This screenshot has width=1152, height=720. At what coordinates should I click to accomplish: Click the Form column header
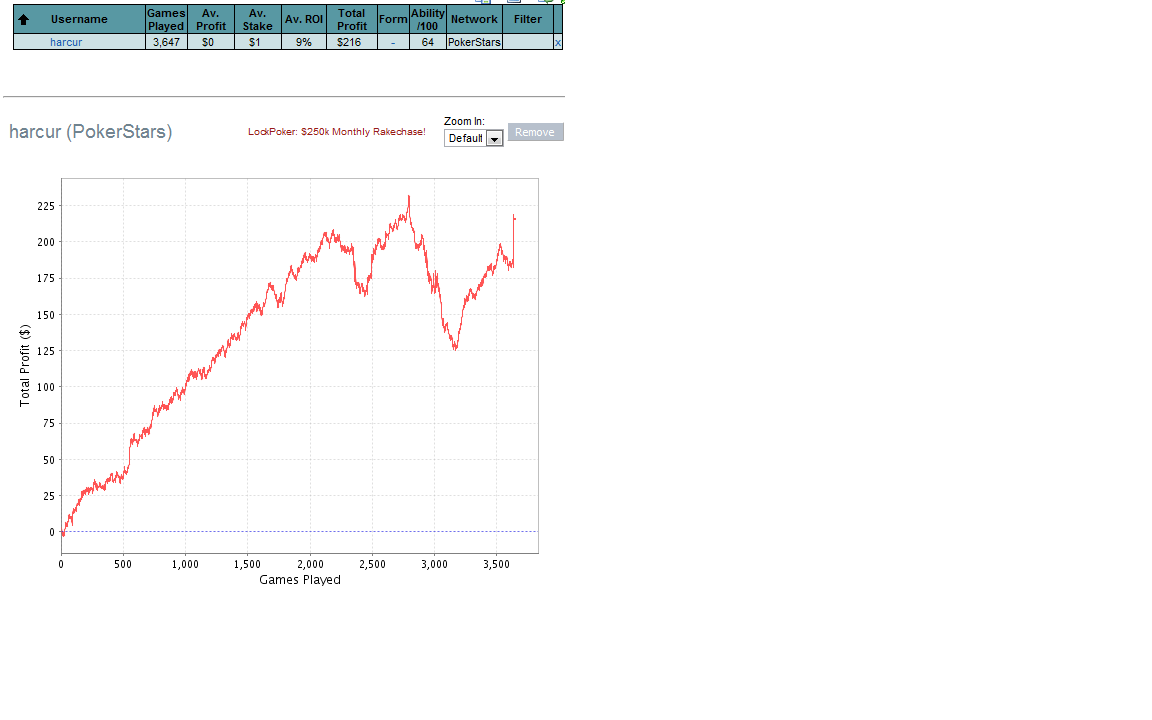pos(393,20)
